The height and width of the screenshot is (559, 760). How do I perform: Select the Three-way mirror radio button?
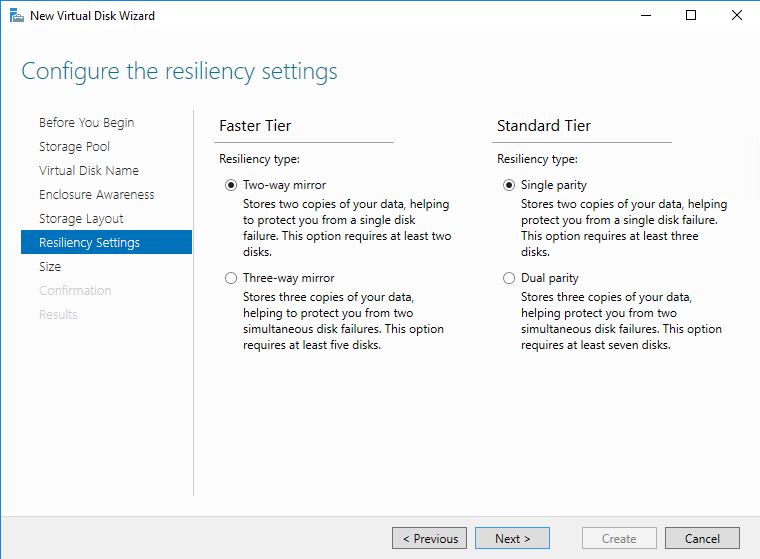pyautogui.click(x=231, y=278)
